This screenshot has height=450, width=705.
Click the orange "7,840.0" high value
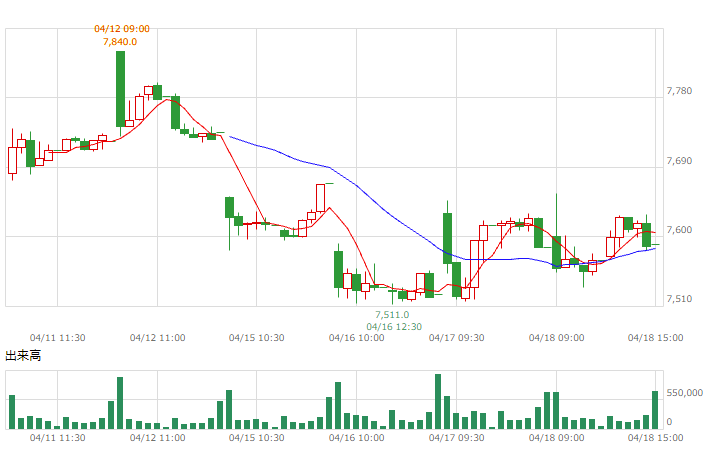tap(120, 42)
